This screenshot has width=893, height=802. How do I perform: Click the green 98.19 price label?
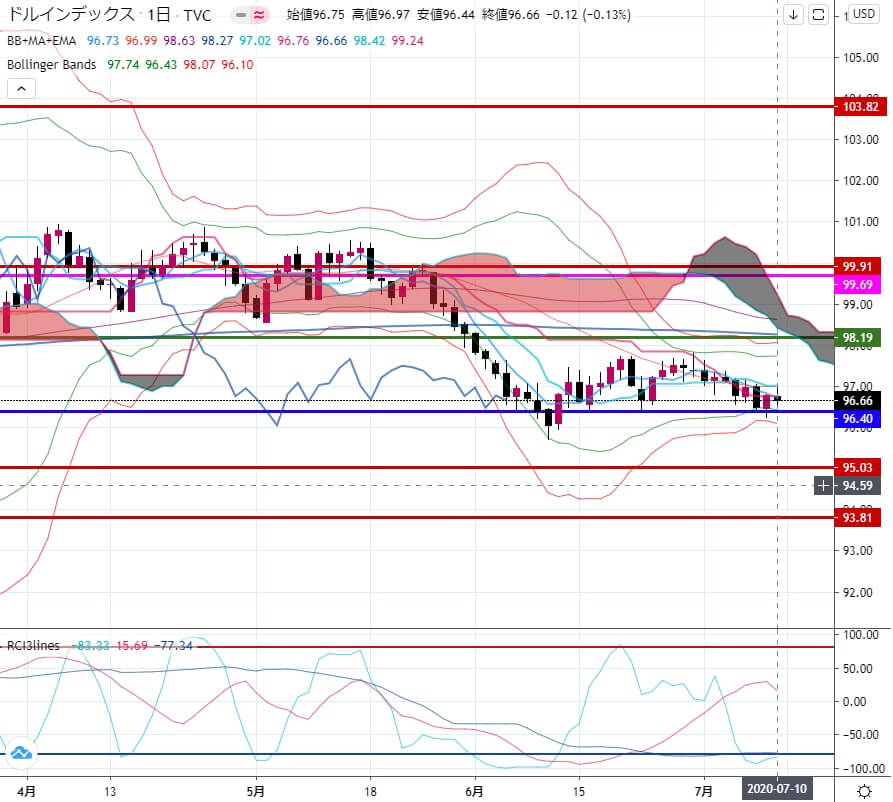[x=857, y=337]
